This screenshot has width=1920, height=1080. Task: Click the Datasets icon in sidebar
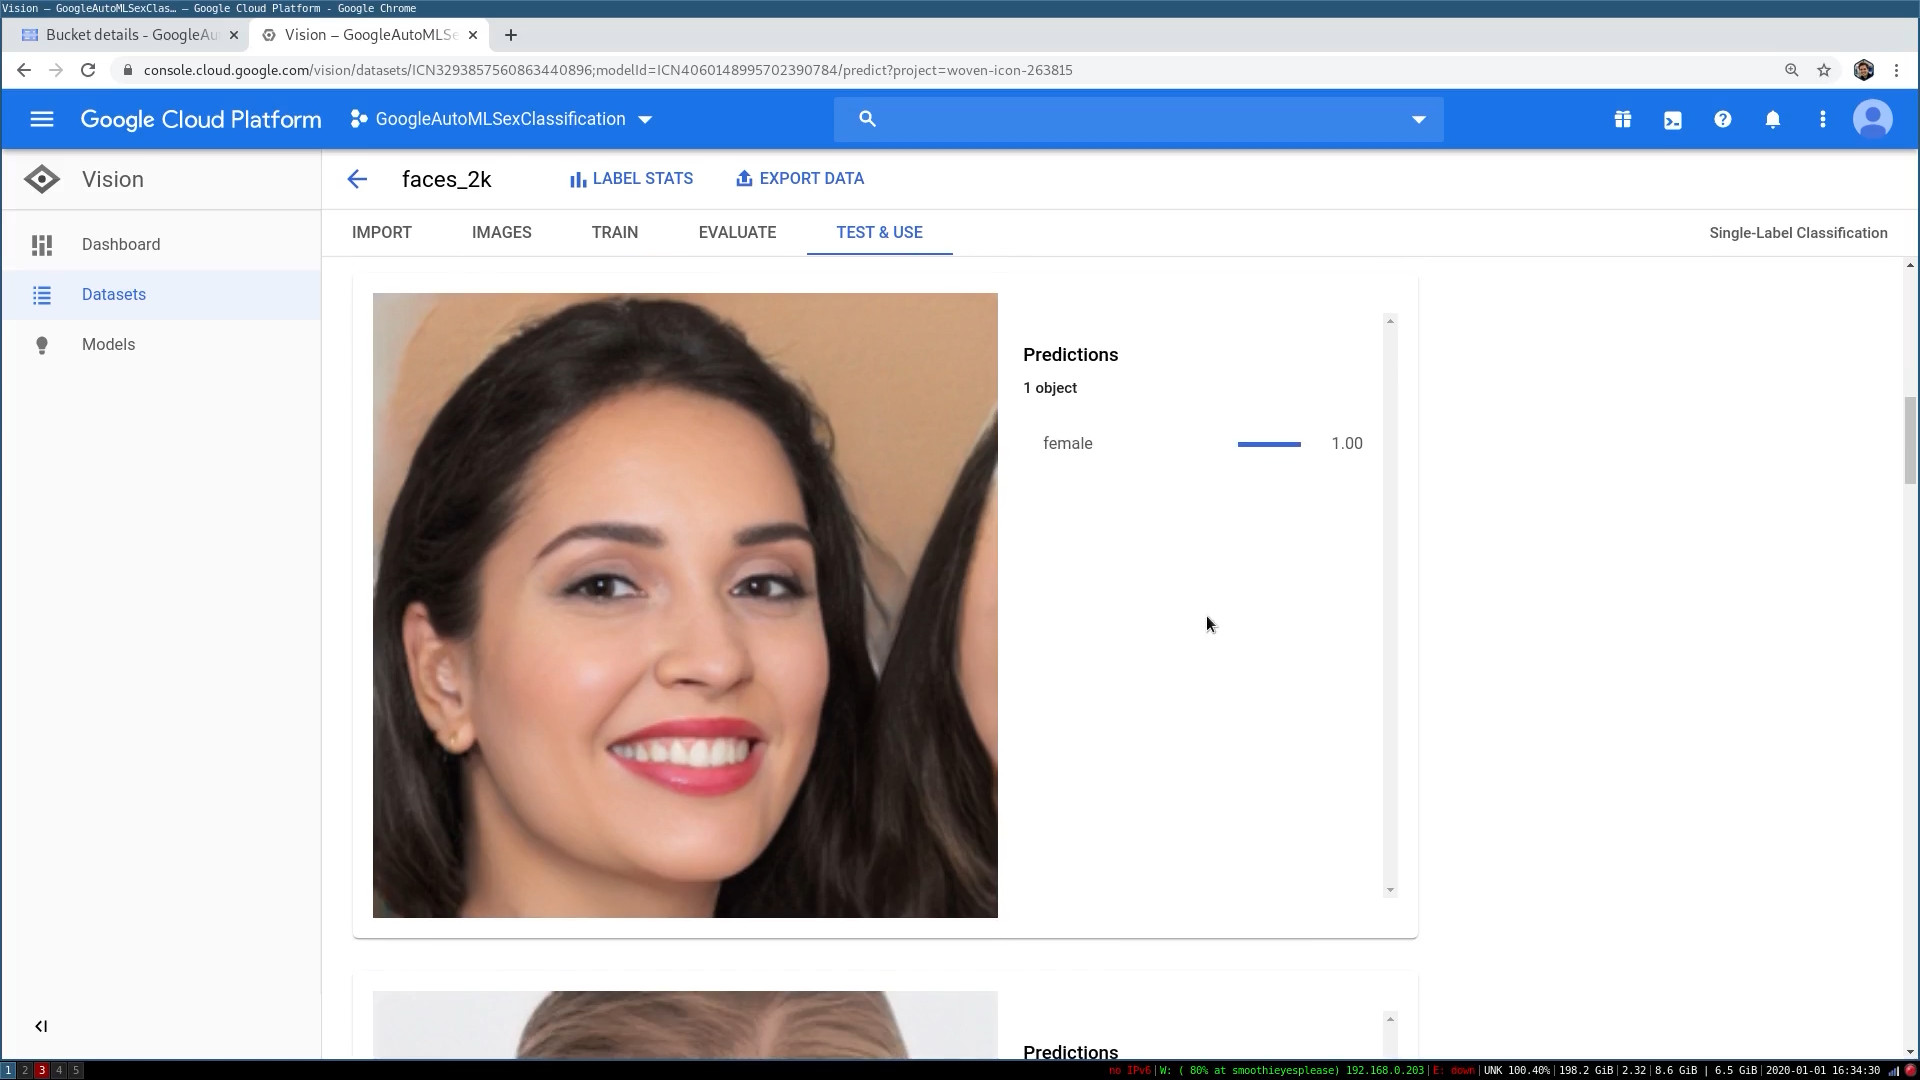coord(44,293)
